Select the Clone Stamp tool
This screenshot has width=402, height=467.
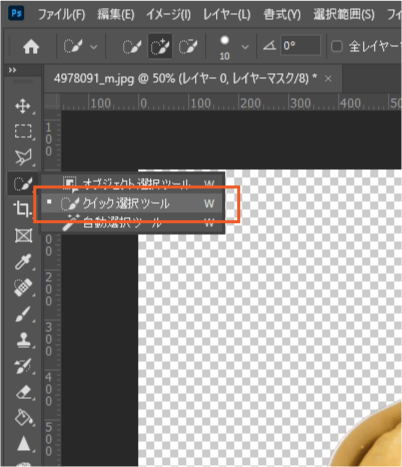pos(23,340)
